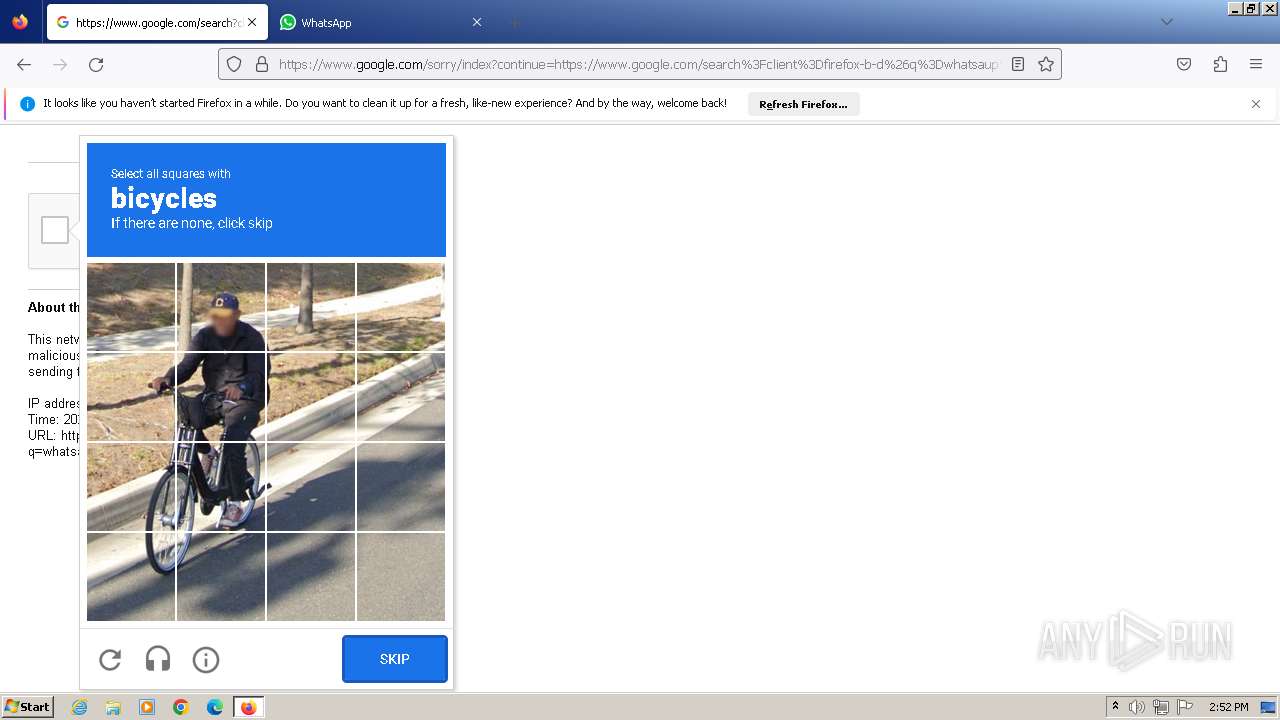Open captcha help info icon

click(206, 659)
